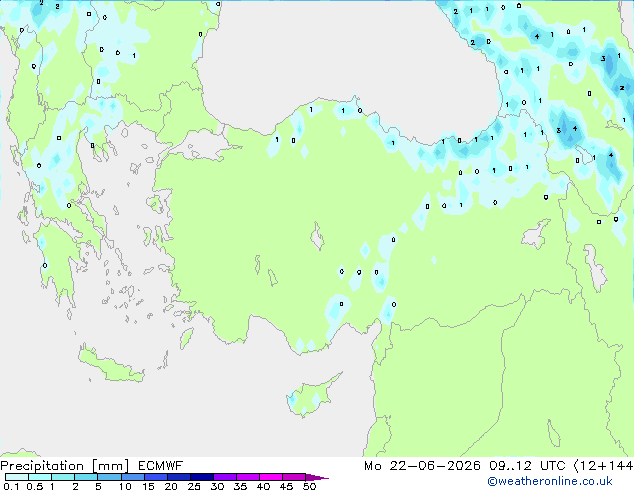Click the purple arrow tip above the 50 legend label
Screen dimensions: 634x490
(x=317, y=477)
